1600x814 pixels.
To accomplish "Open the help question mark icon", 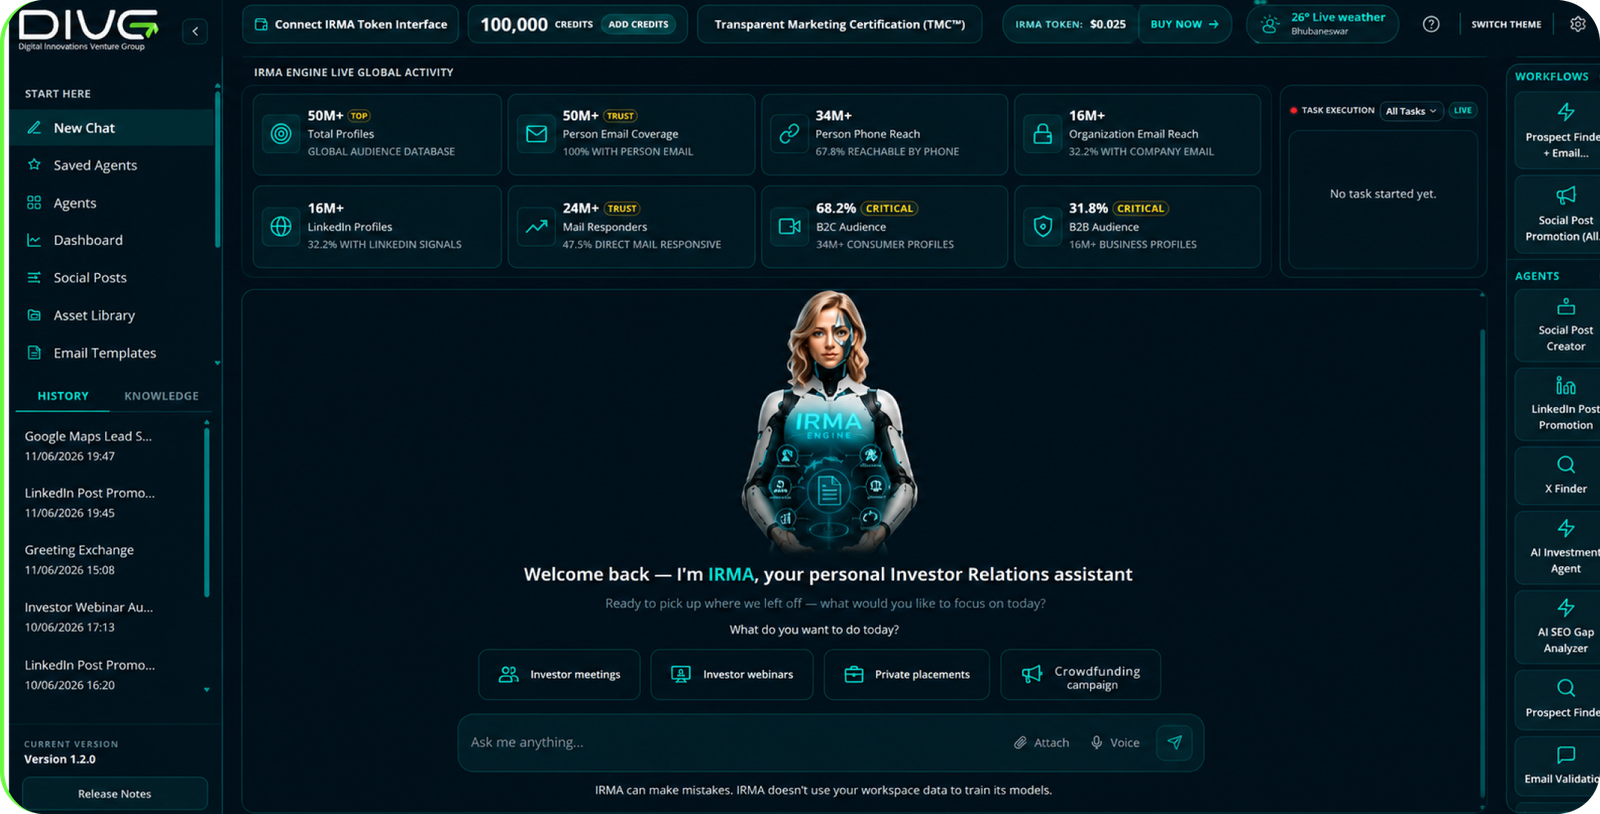I will click(1431, 24).
